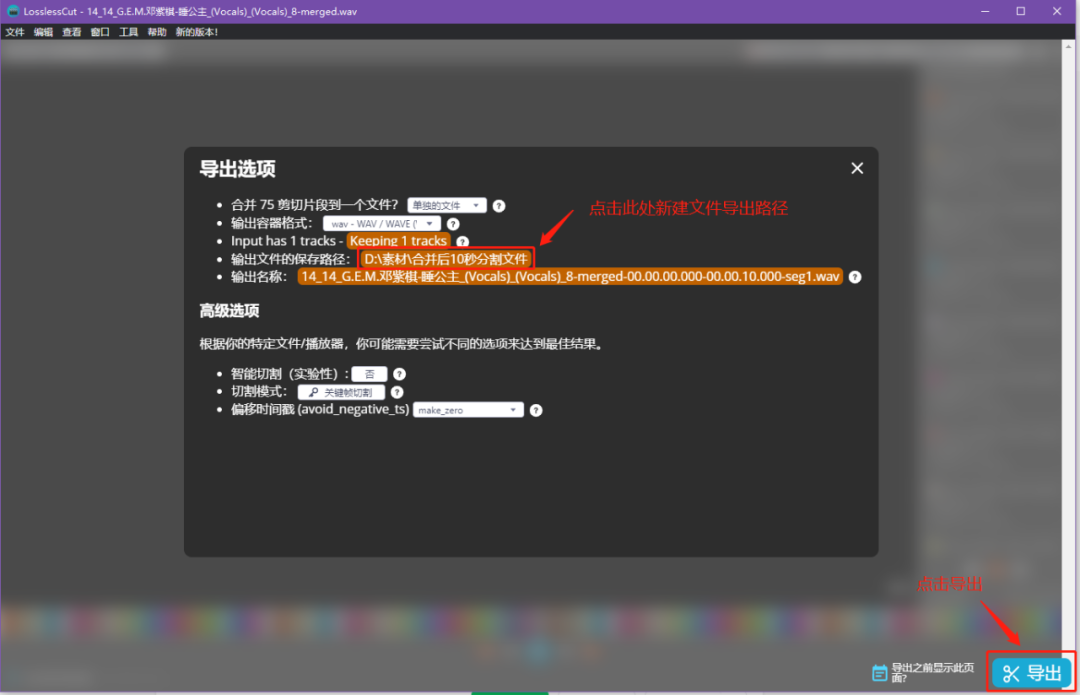Open the 查看 menu
Screen dimensions: 1080x695
pos(72,32)
